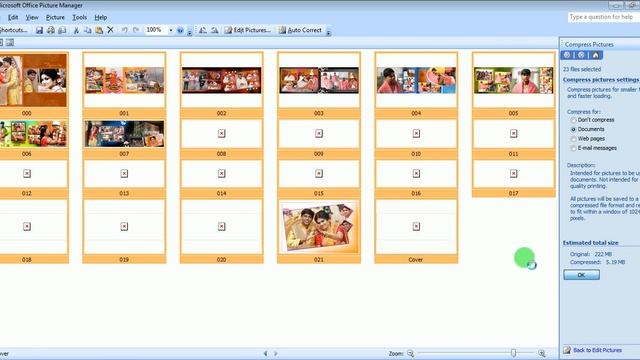Image resolution: width=640 pixels, height=360 pixels.
Task: Click the Auto Correct button
Action: (300, 30)
